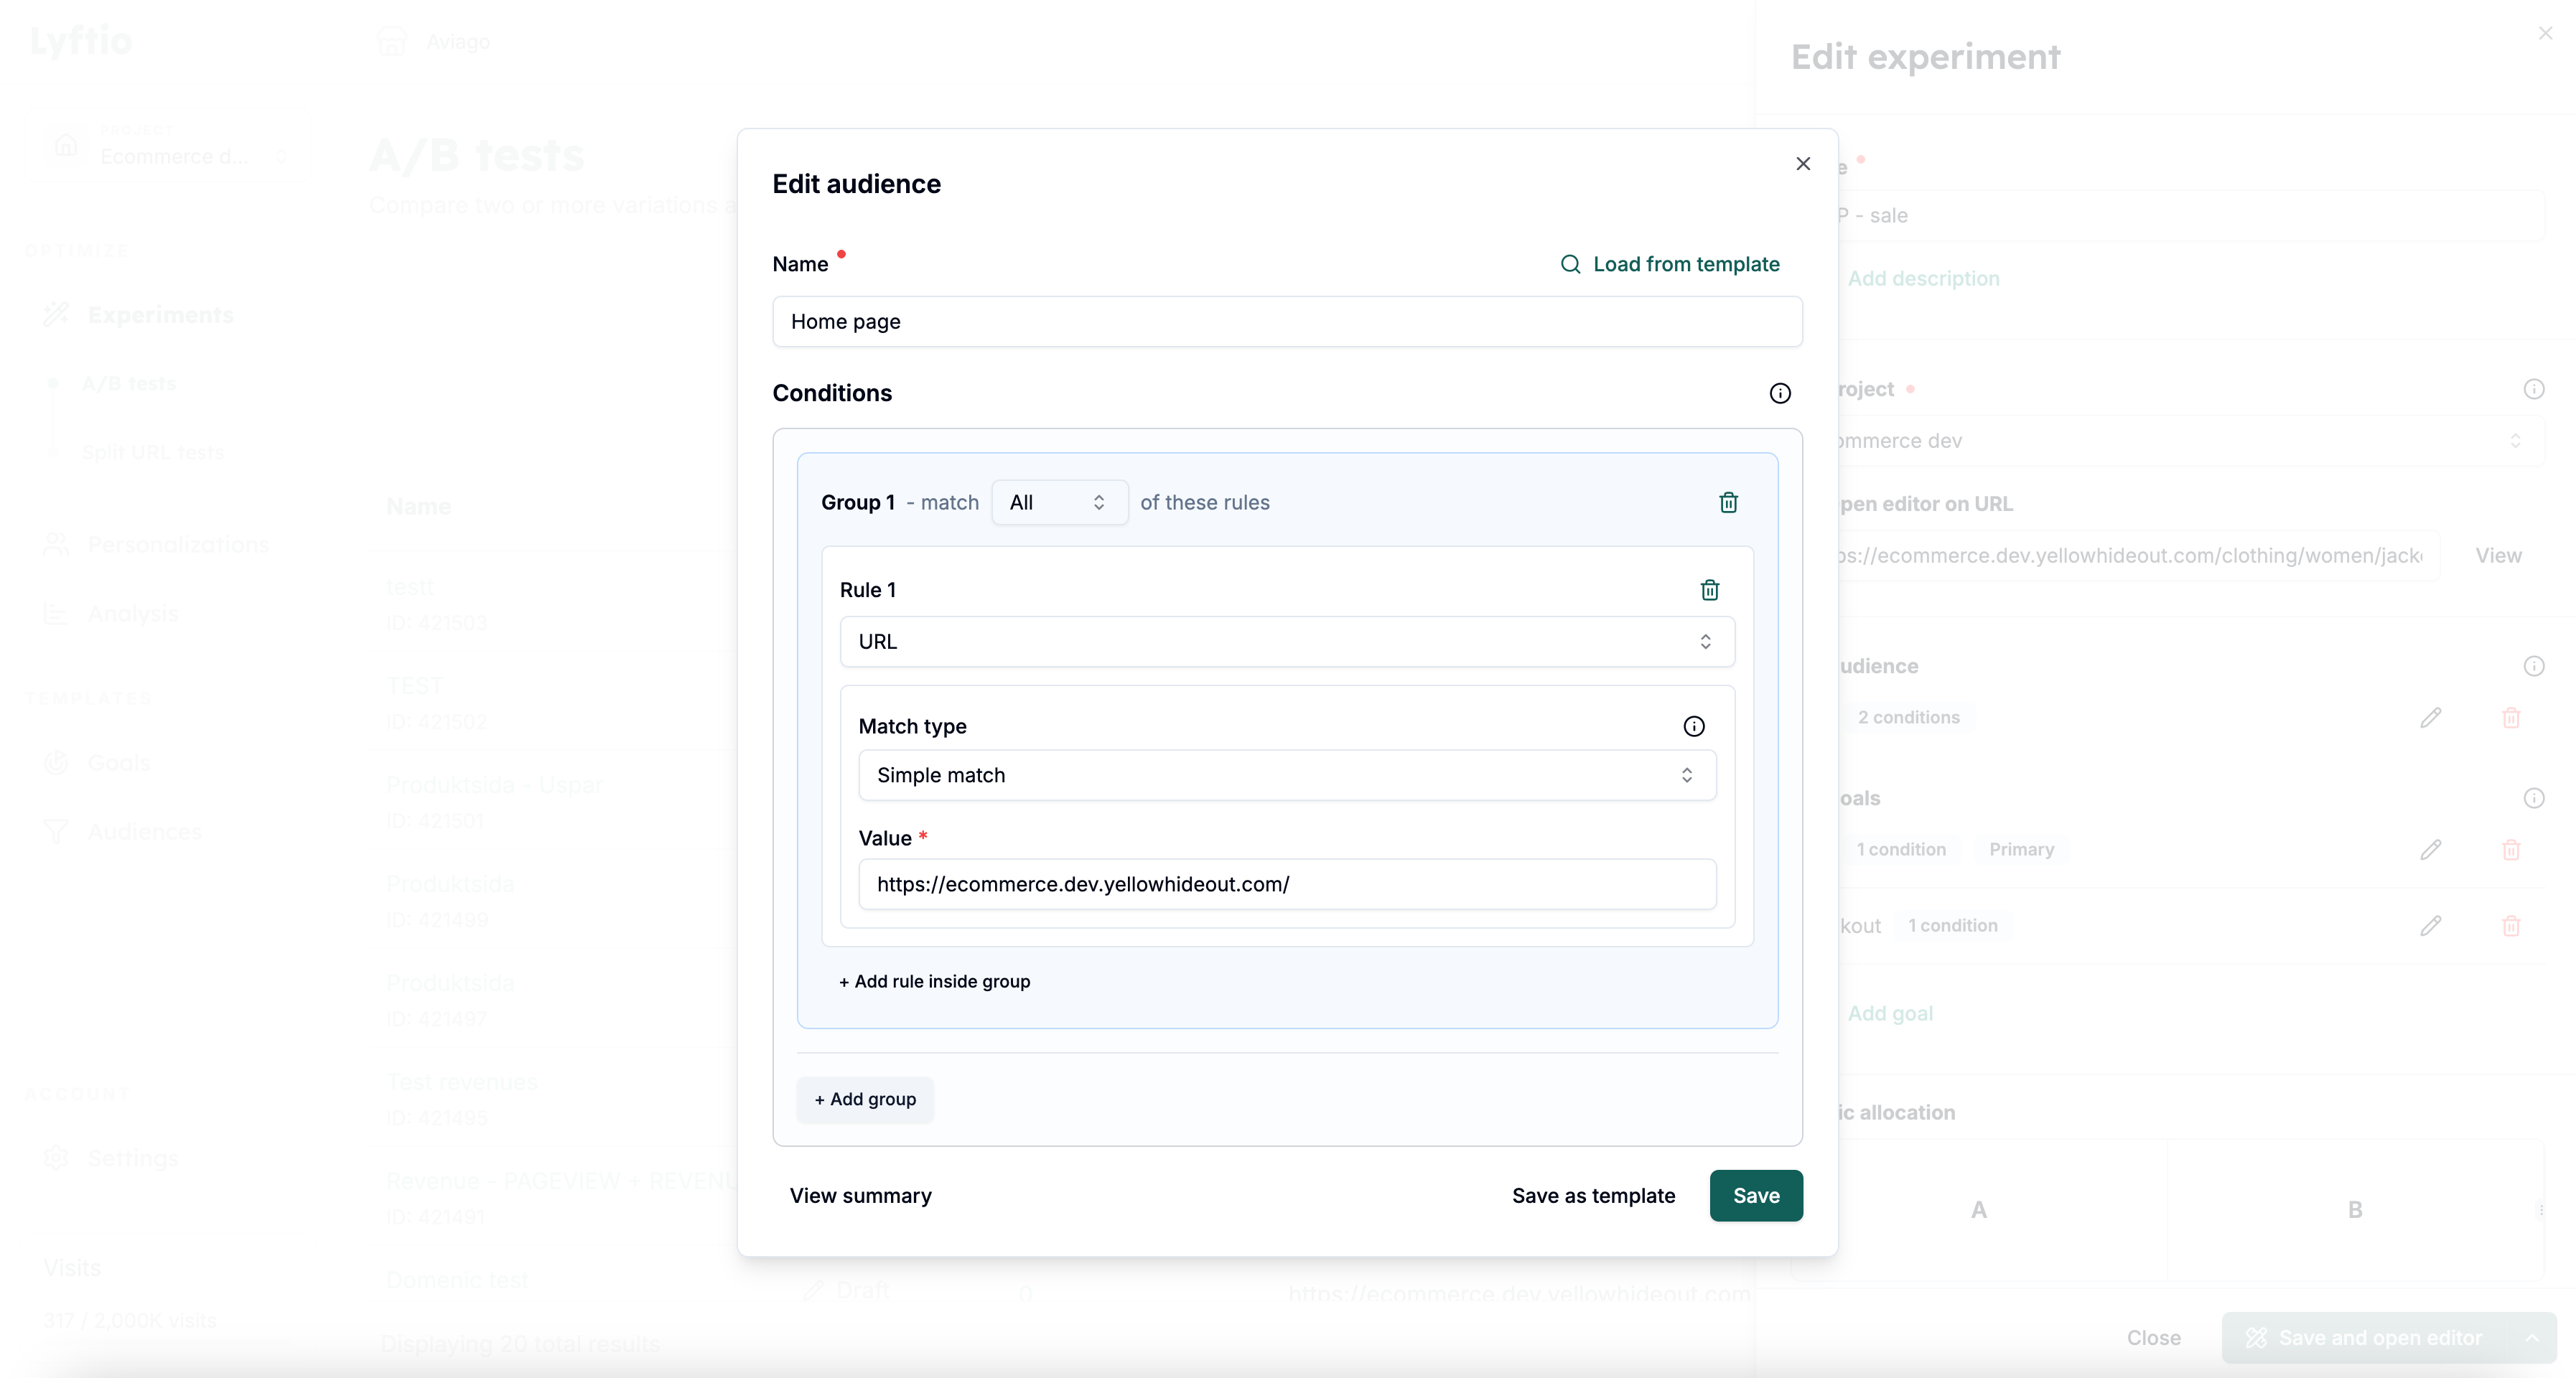Image resolution: width=2576 pixels, height=1378 pixels.
Task: Close the Edit audience dialog
Action: [x=1802, y=163]
